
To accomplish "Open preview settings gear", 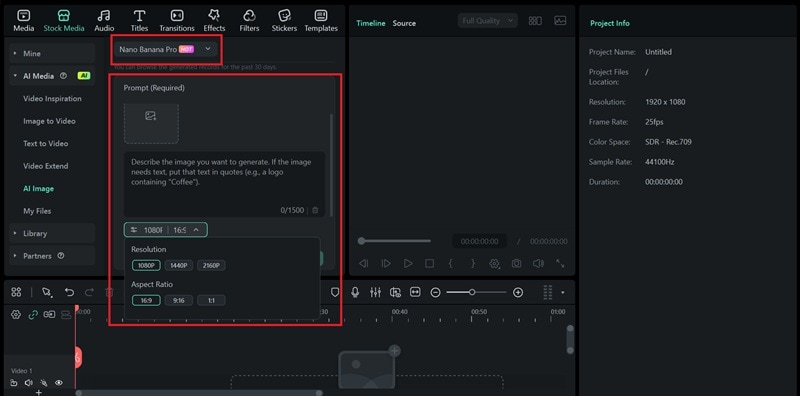I will point(494,263).
